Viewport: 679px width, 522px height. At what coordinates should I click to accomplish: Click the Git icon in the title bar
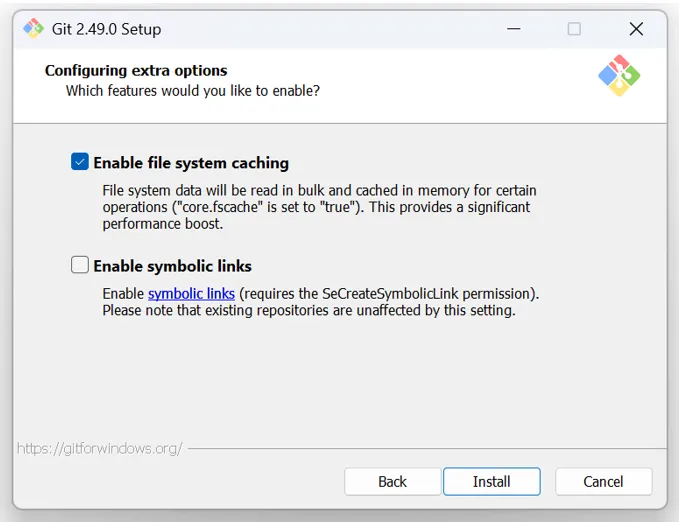33,29
